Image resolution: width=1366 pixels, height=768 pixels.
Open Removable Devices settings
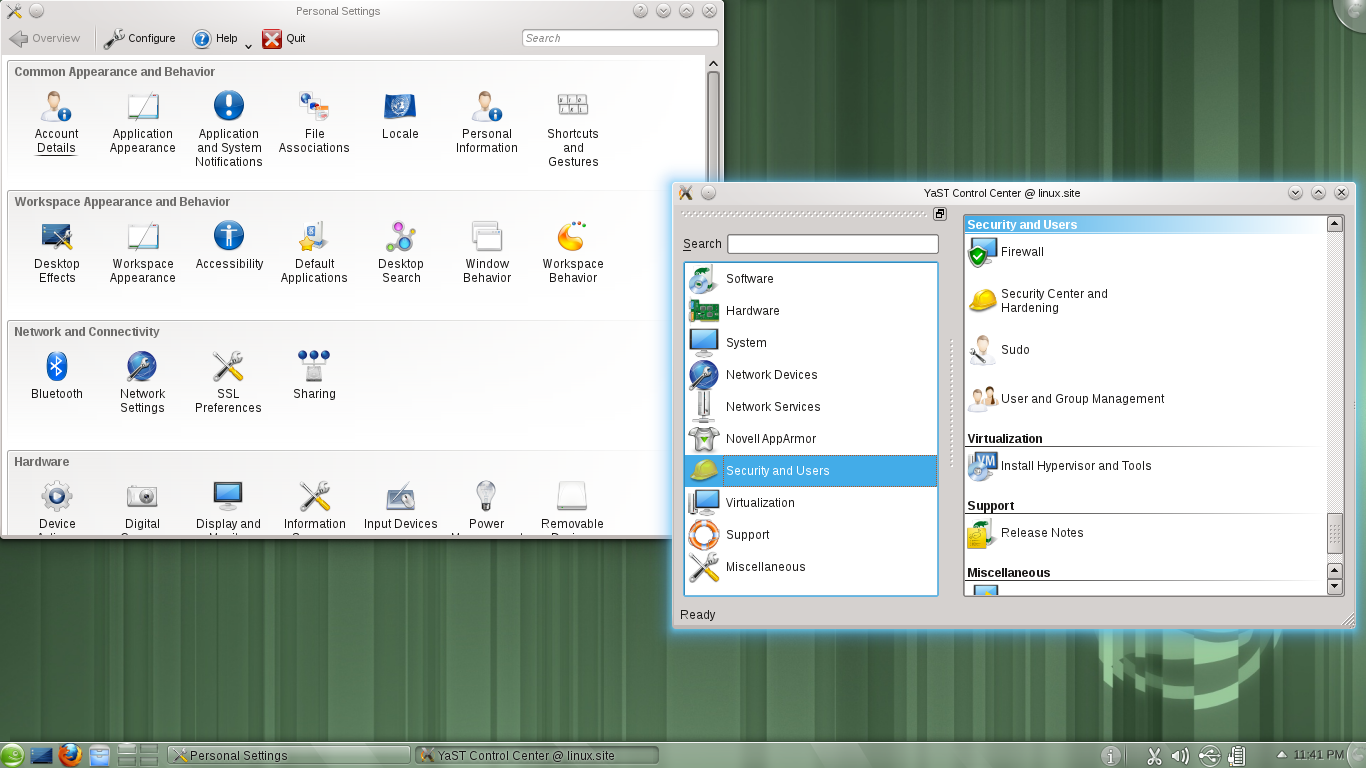(572, 507)
